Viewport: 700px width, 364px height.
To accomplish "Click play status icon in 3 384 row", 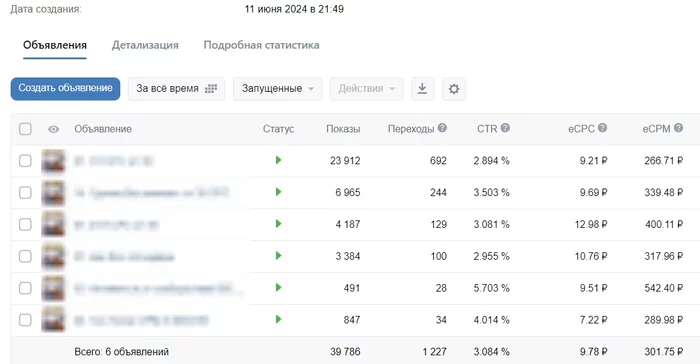I will point(278,256).
